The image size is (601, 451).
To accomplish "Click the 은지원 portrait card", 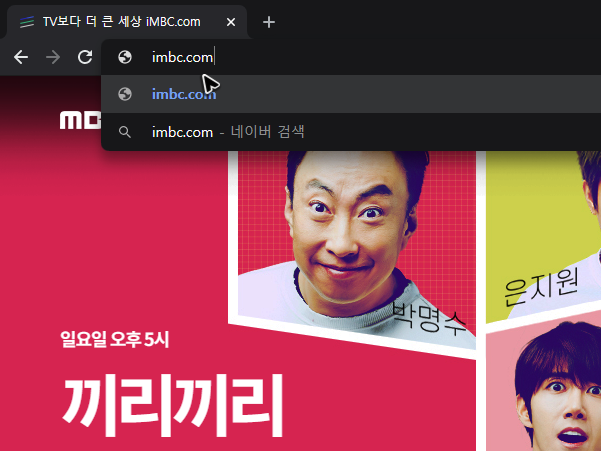I will click(x=544, y=236).
